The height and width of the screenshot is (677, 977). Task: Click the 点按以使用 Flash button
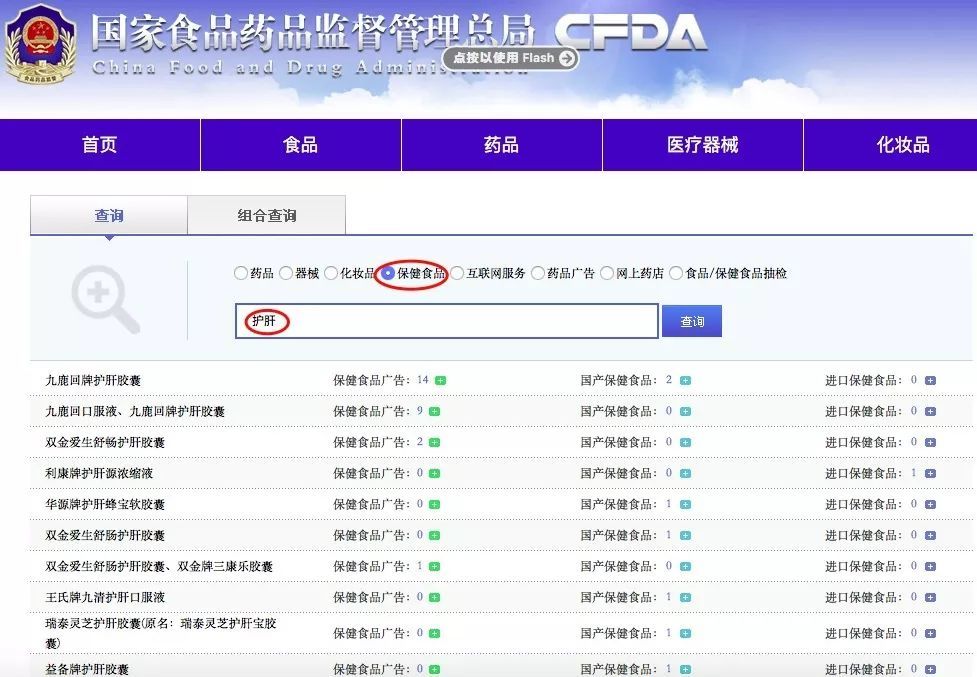click(510, 58)
